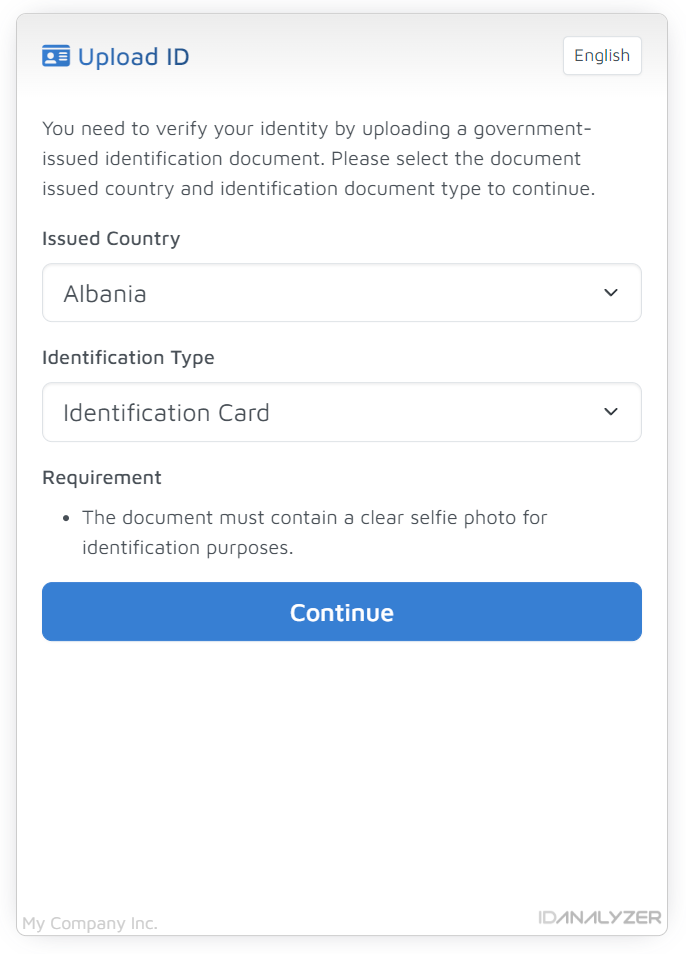
Task: Click the ID card icon beside Upload ID
Action: [56, 57]
